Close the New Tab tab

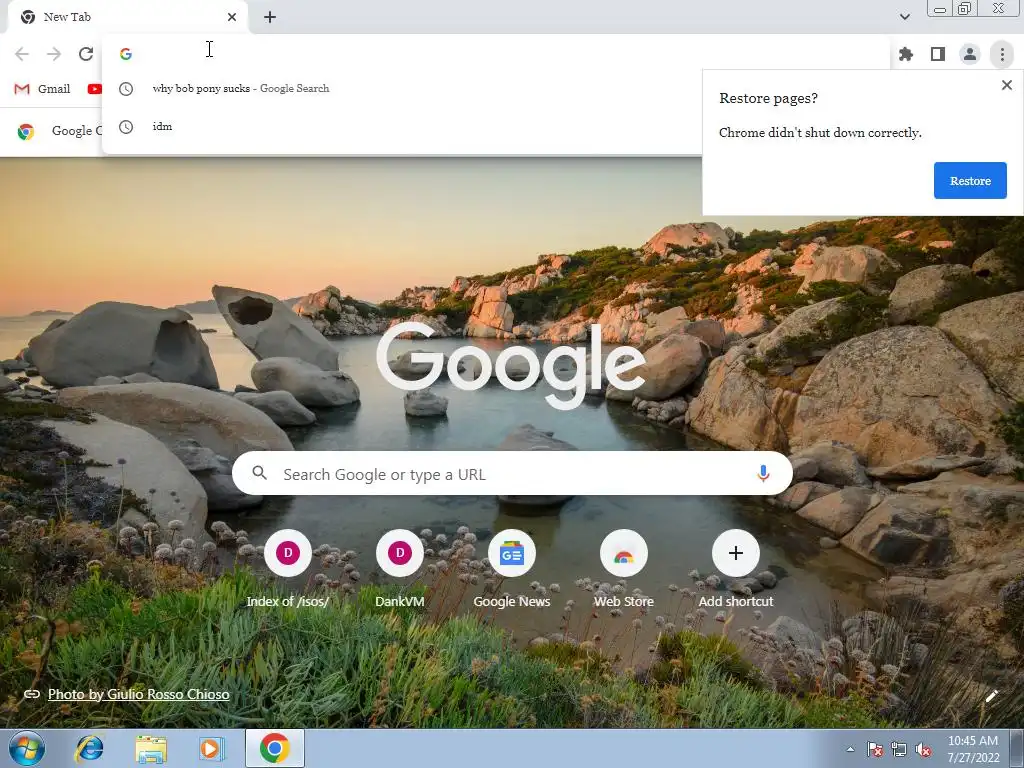point(232,17)
